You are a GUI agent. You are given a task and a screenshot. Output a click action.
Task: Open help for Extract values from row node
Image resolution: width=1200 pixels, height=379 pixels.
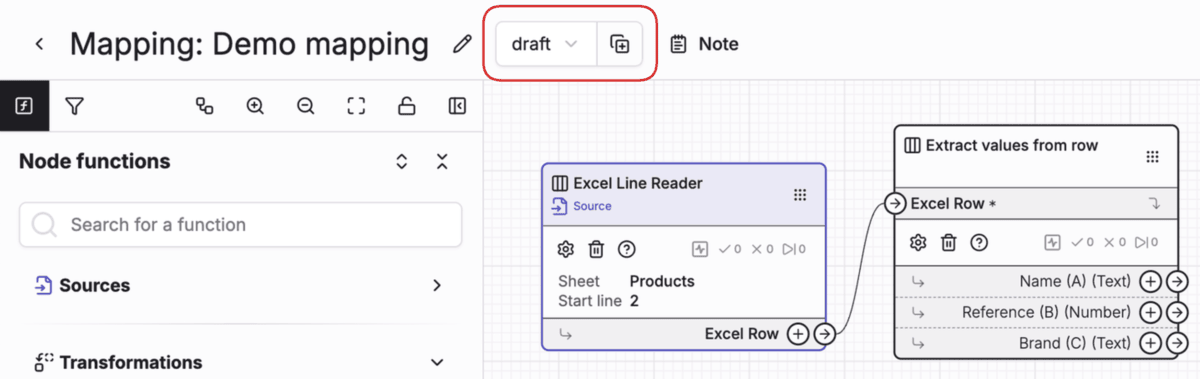980,242
